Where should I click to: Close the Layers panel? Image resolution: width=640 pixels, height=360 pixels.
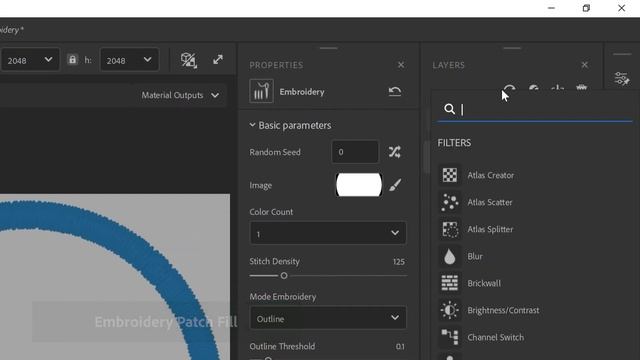tap(584, 65)
